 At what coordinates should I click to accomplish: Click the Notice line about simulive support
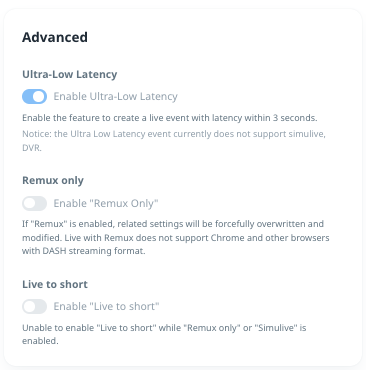174,134
